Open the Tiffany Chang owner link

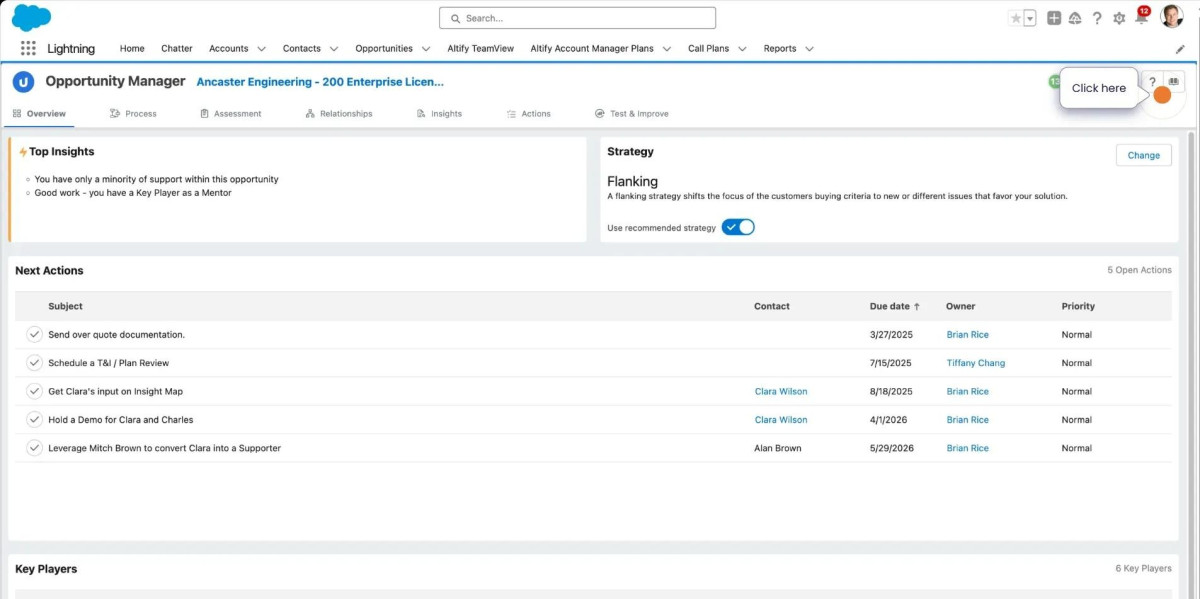pos(975,363)
